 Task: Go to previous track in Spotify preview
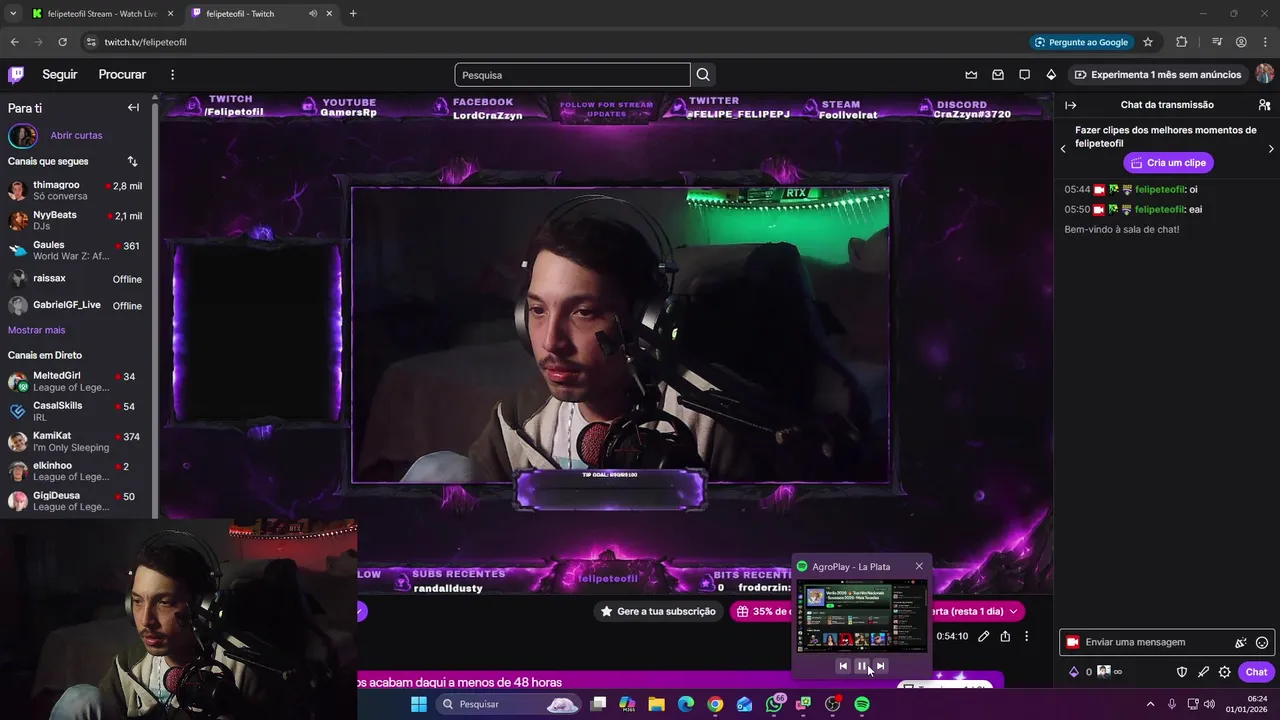click(x=843, y=666)
